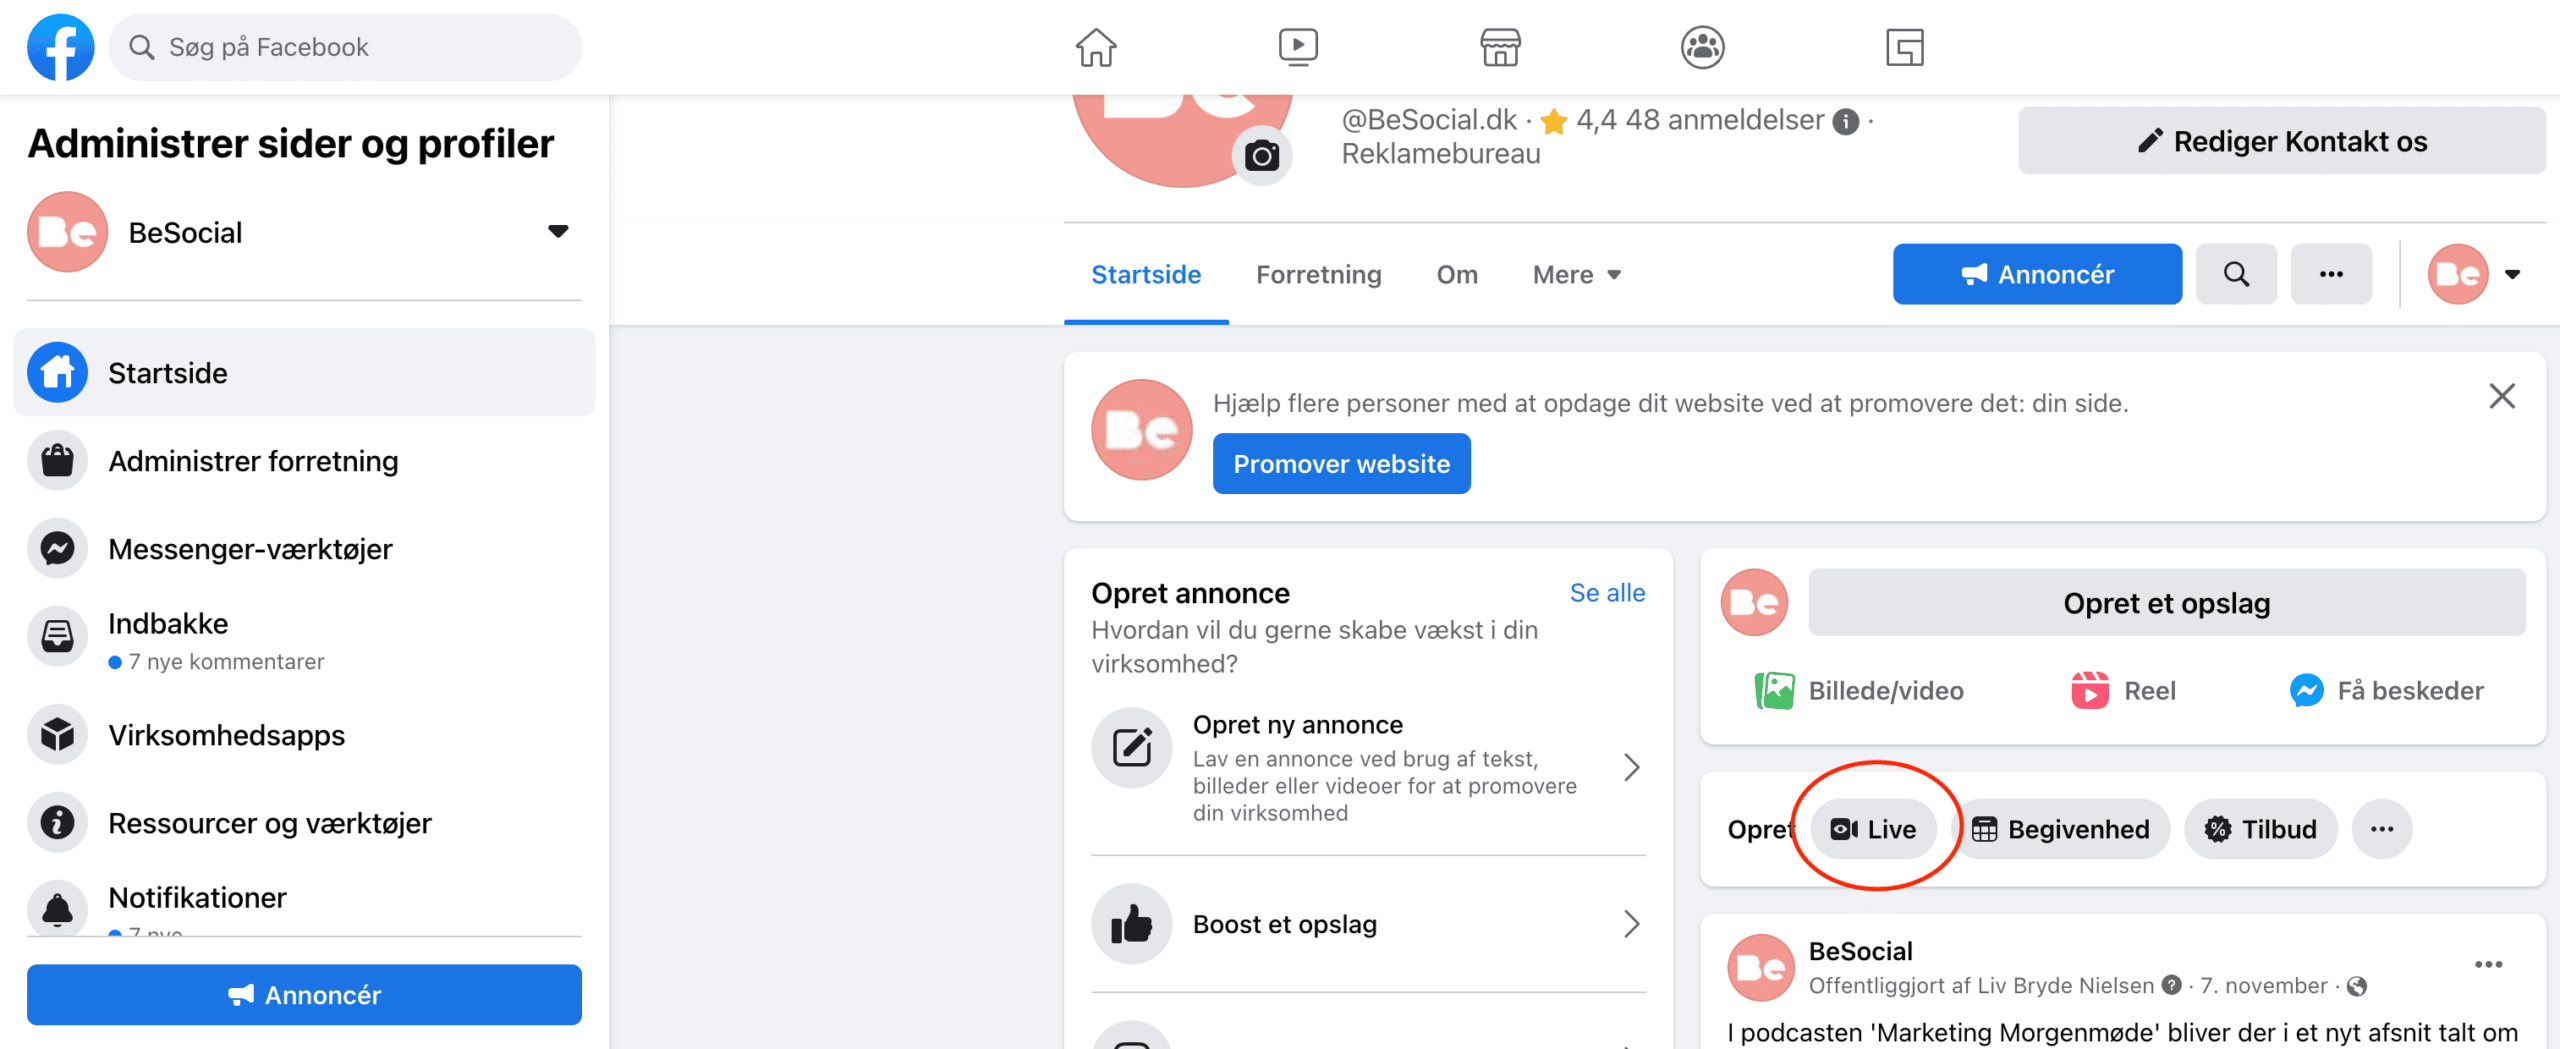Open Messenger-værktøjer in sidebar
2560x1049 pixels.
tap(304, 549)
